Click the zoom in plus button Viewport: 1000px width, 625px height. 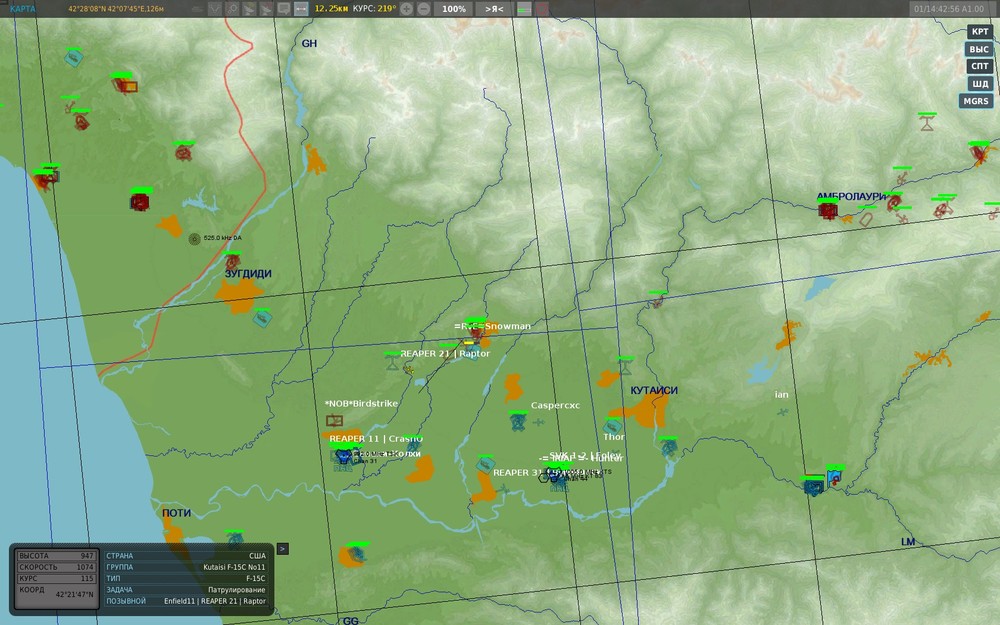tap(406, 9)
